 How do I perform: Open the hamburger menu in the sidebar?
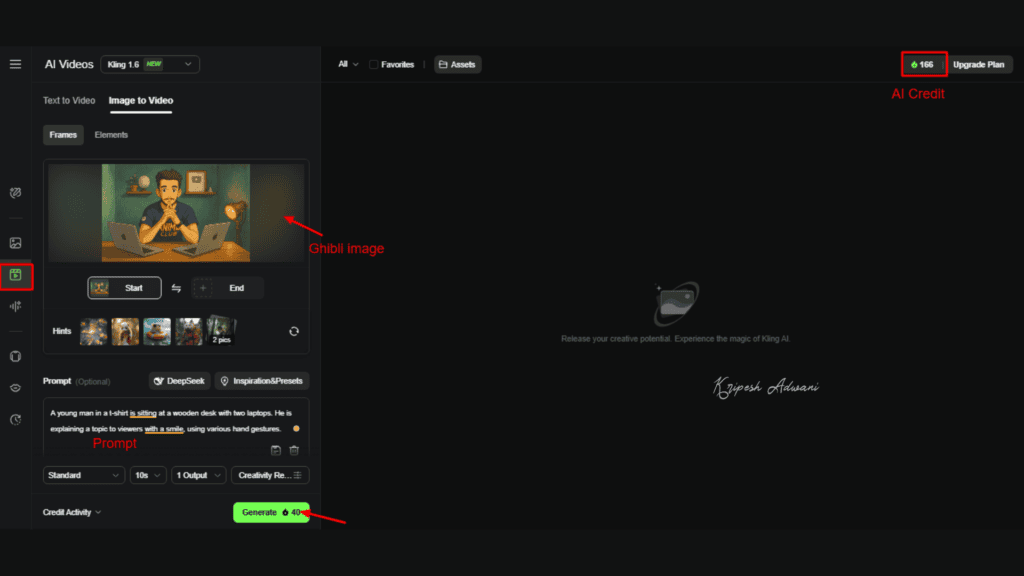click(x=15, y=64)
